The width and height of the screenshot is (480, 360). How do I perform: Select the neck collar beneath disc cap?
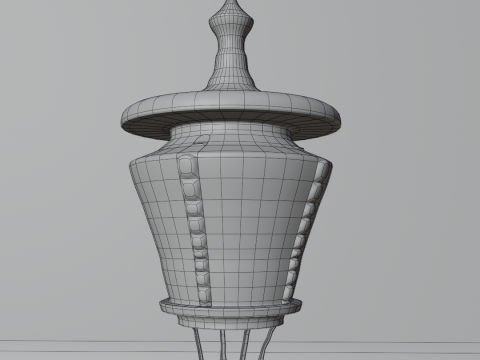click(x=231, y=136)
